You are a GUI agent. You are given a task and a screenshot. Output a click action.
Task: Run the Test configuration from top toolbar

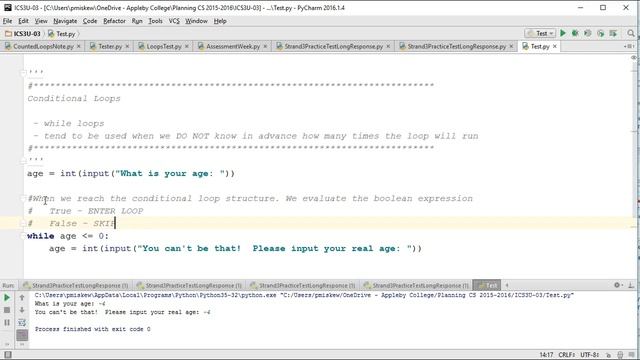click(x=563, y=33)
